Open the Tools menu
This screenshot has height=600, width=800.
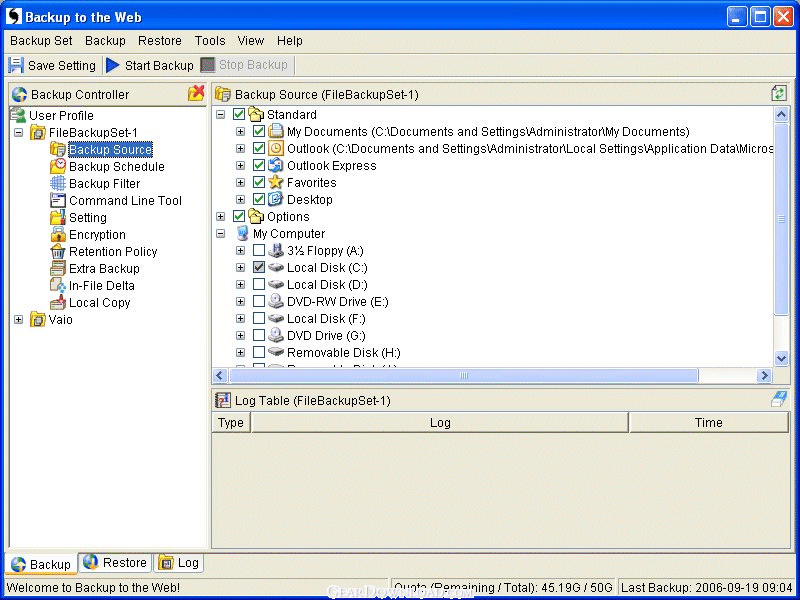[210, 41]
